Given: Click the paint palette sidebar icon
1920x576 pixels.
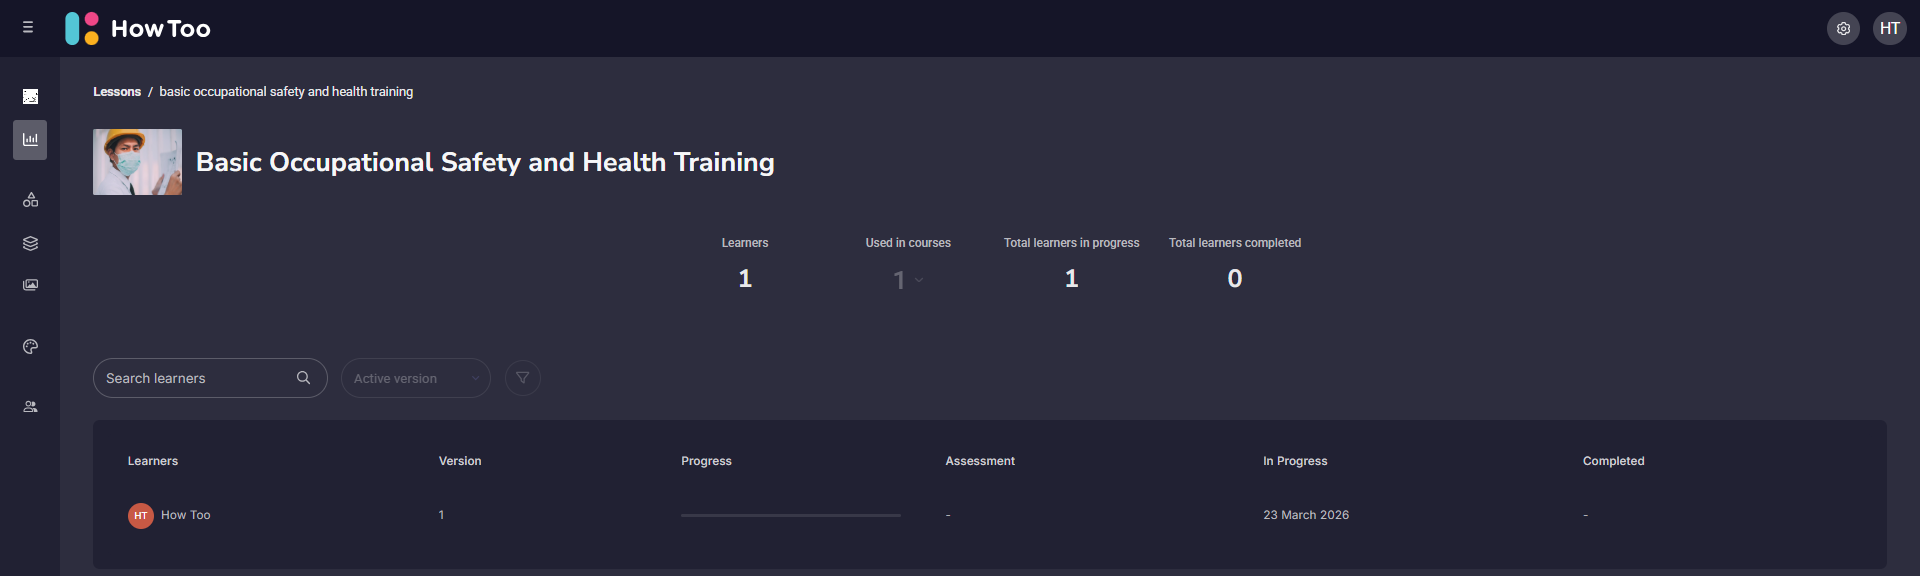Looking at the screenshot, I should (30, 347).
